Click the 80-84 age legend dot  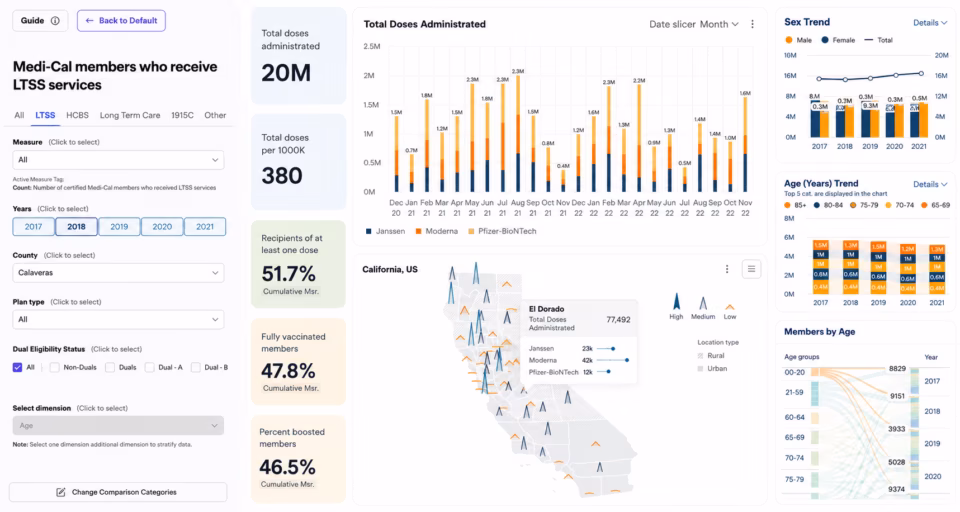pyautogui.click(x=817, y=206)
